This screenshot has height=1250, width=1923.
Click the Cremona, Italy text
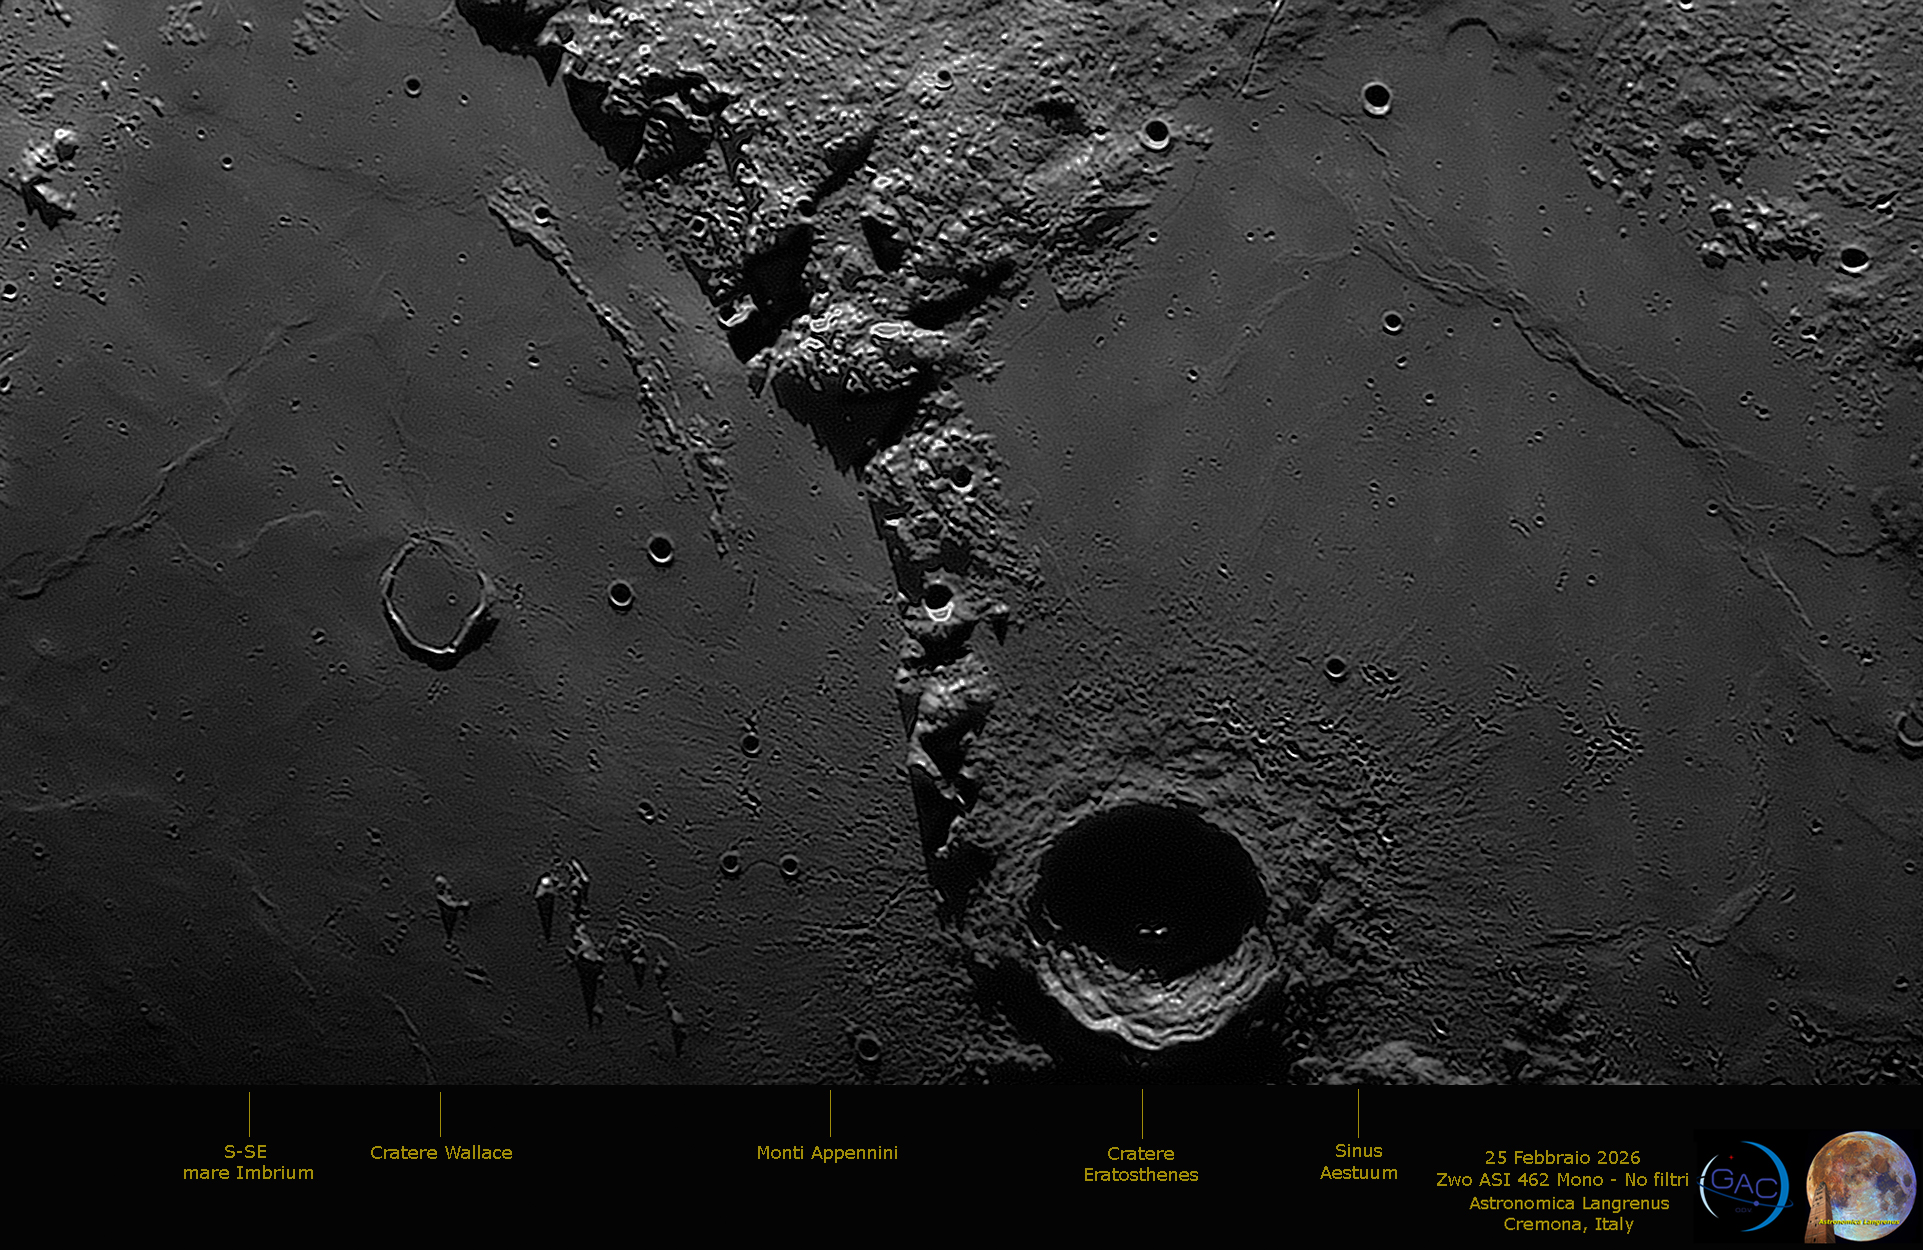coord(1568,1224)
